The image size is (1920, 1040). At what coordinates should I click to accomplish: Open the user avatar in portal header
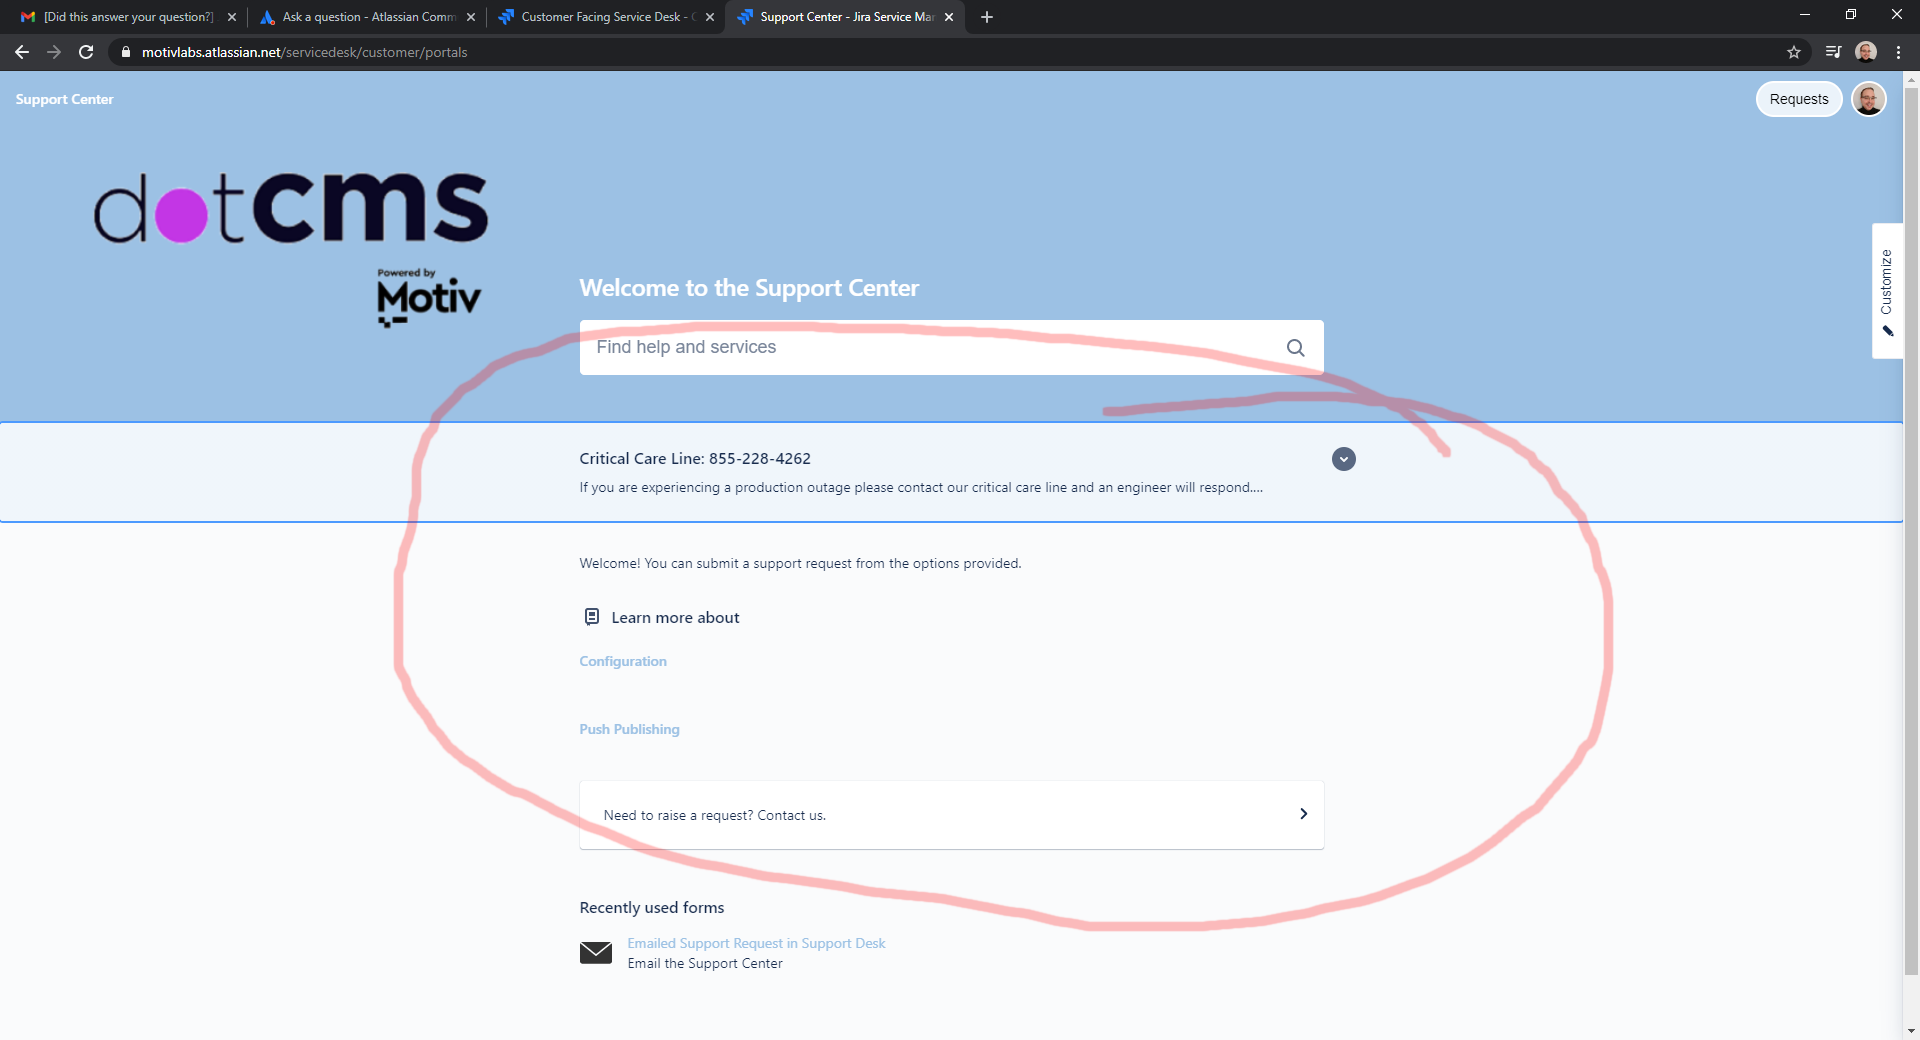pyautogui.click(x=1869, y=99)
